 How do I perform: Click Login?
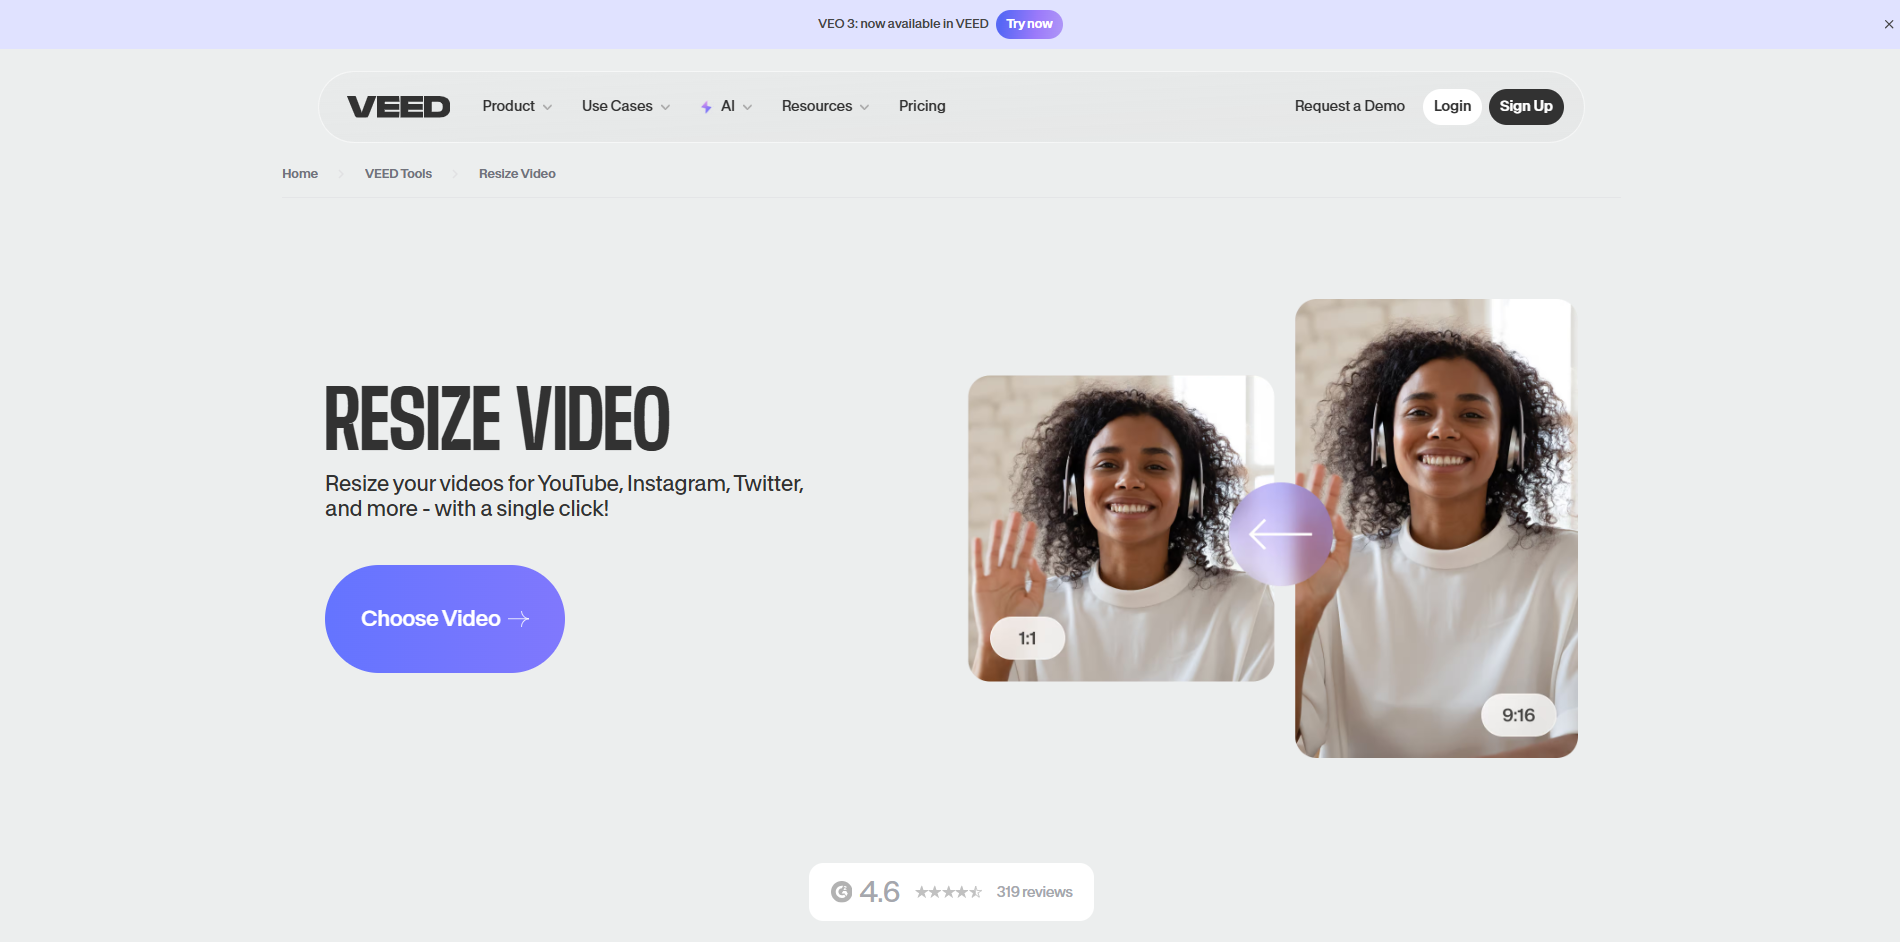pos(1451,106)
